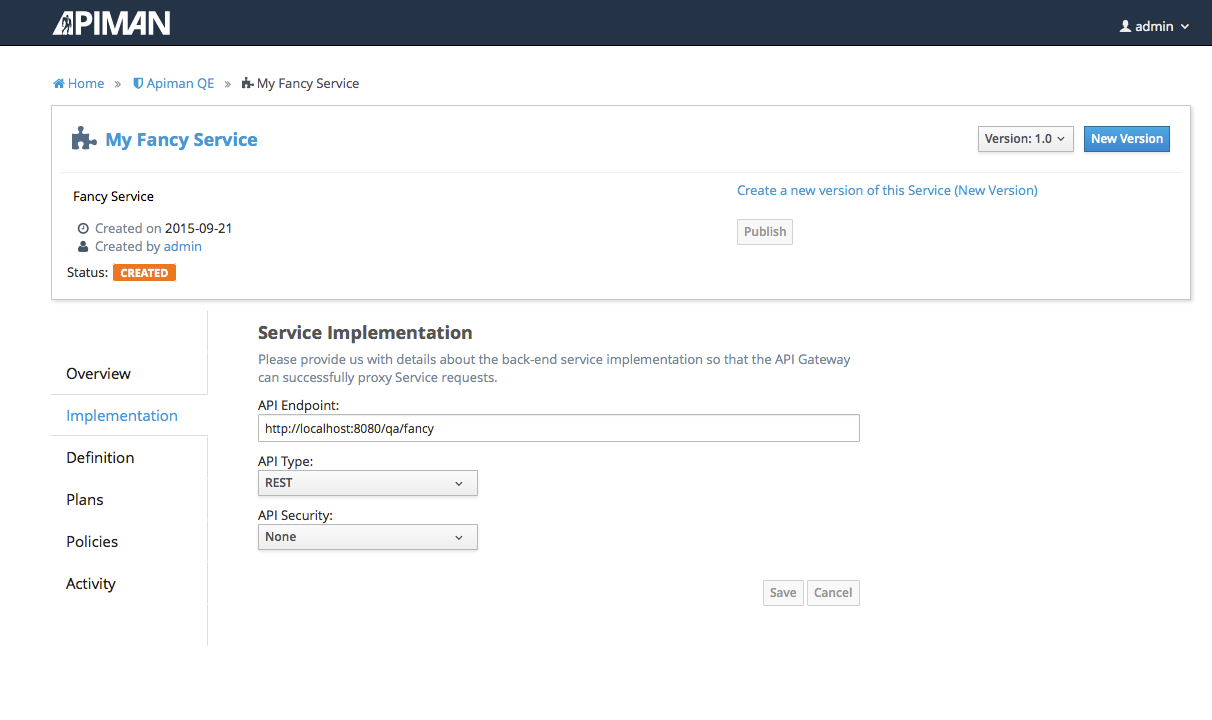1212x720 pixels.
Task: Go to Apiman QE organization link
Action: pos(180,84)
